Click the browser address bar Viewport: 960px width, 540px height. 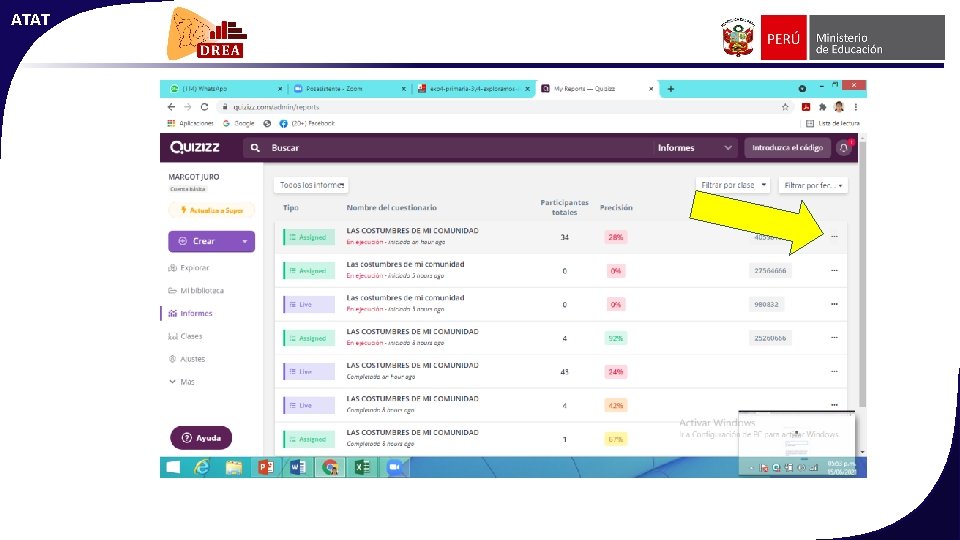[496, 107]
